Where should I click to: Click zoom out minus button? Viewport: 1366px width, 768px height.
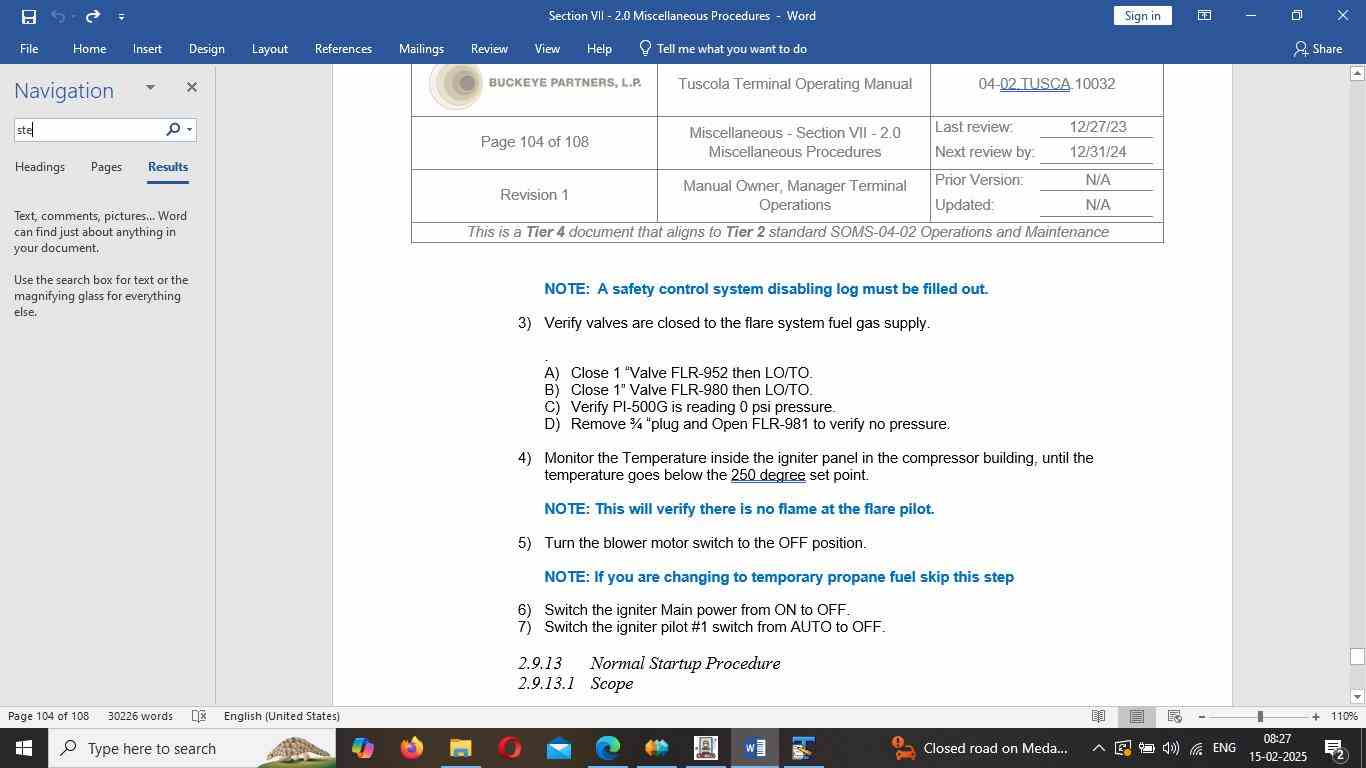tap(1201, 716)
